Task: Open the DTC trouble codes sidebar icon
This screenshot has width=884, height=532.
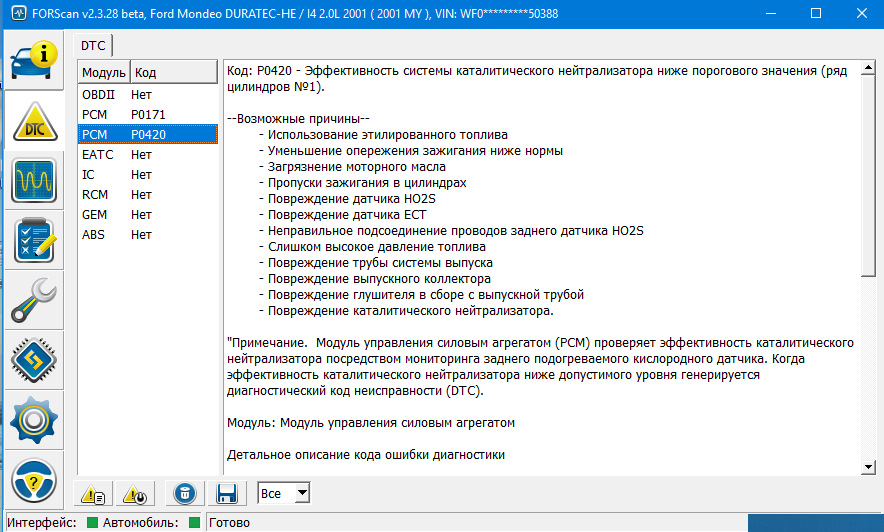Action: point(34,121)
